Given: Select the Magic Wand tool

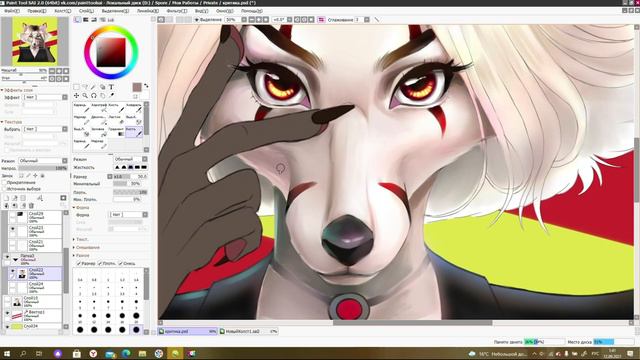Looking at the screenshot, I should [93, 87].
